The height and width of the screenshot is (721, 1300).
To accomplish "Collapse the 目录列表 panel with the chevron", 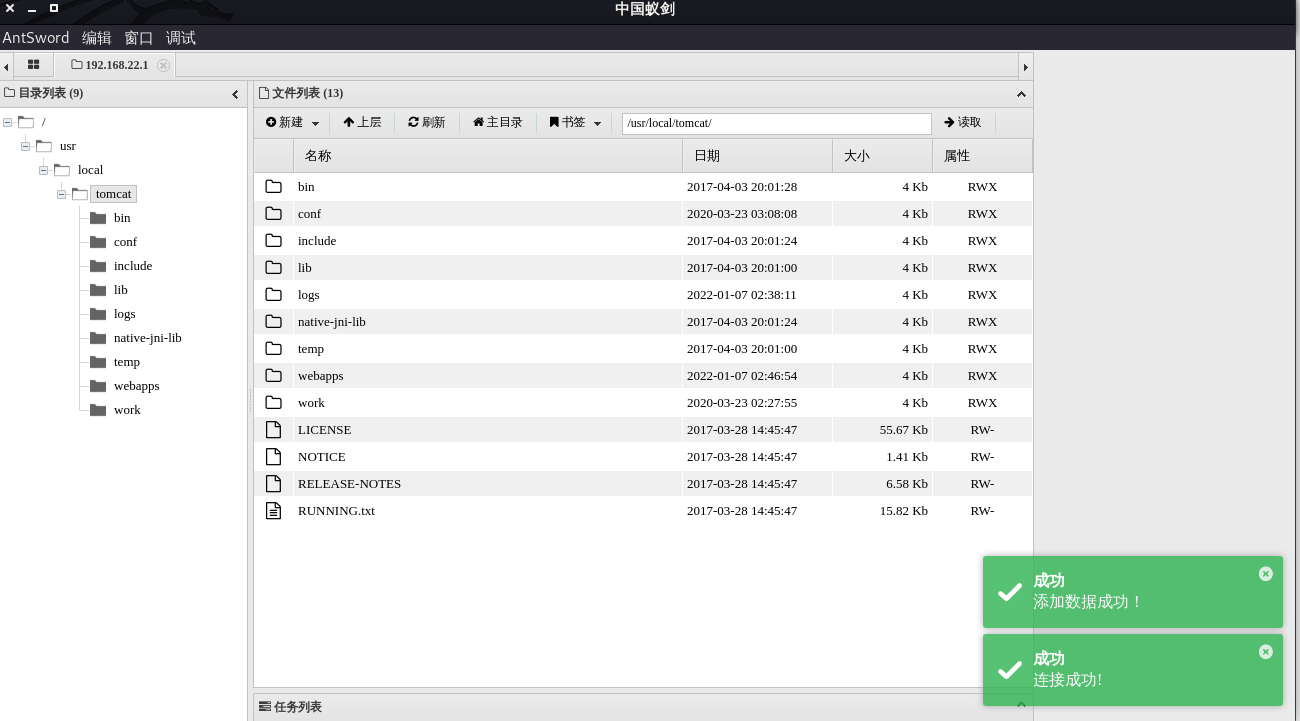I will click(x=236, y=94).
